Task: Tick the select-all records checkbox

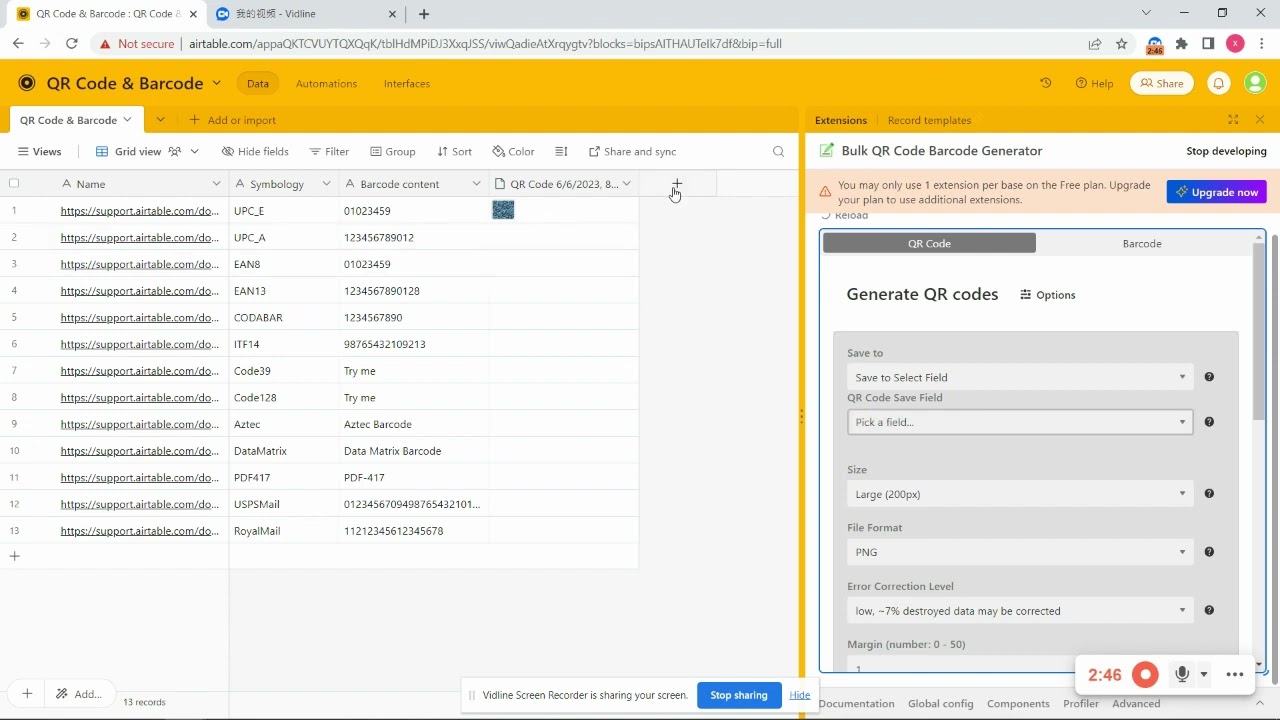Action: tap(14, 184)
